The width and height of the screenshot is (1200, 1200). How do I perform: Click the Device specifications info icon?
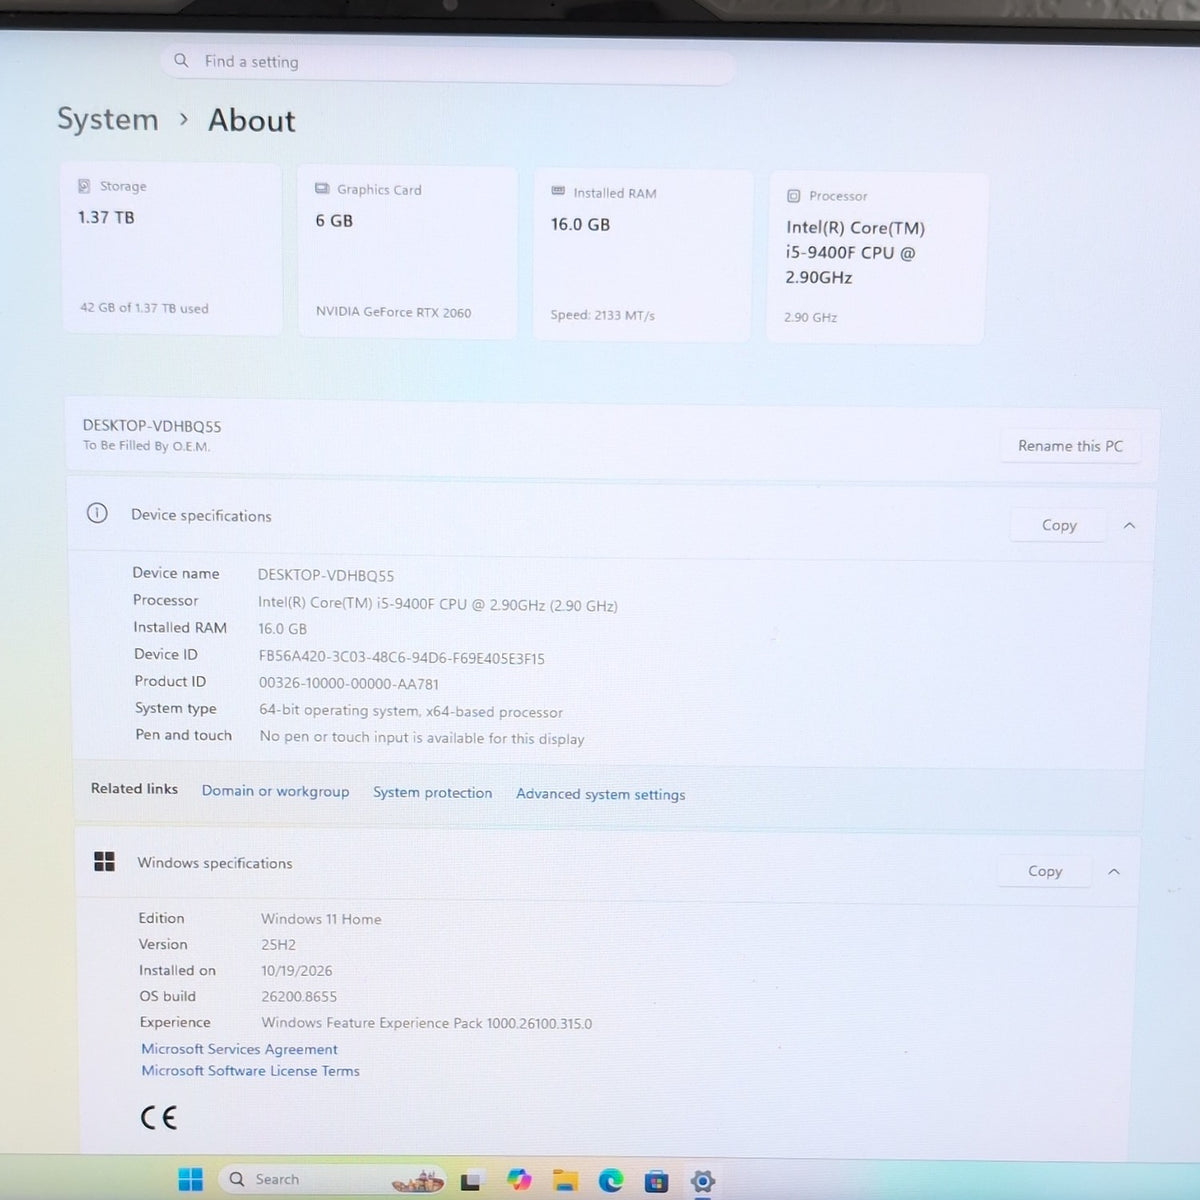point(97,513)
